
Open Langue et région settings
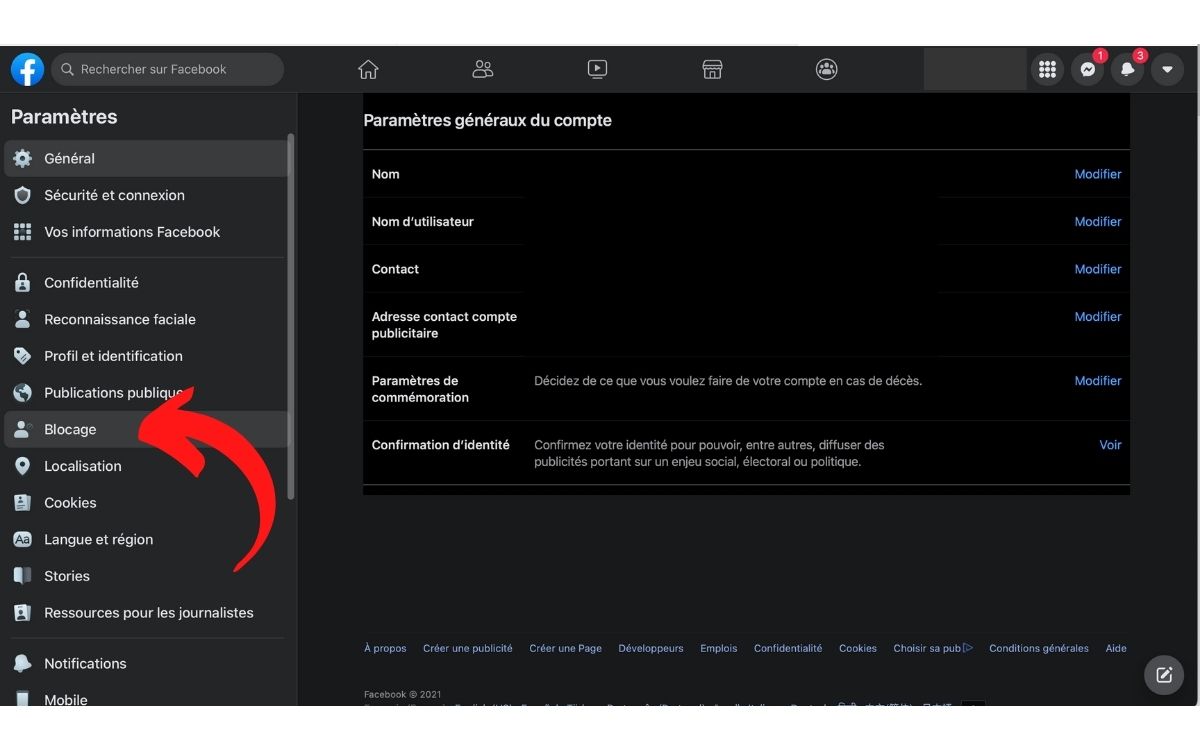(146, 540)
